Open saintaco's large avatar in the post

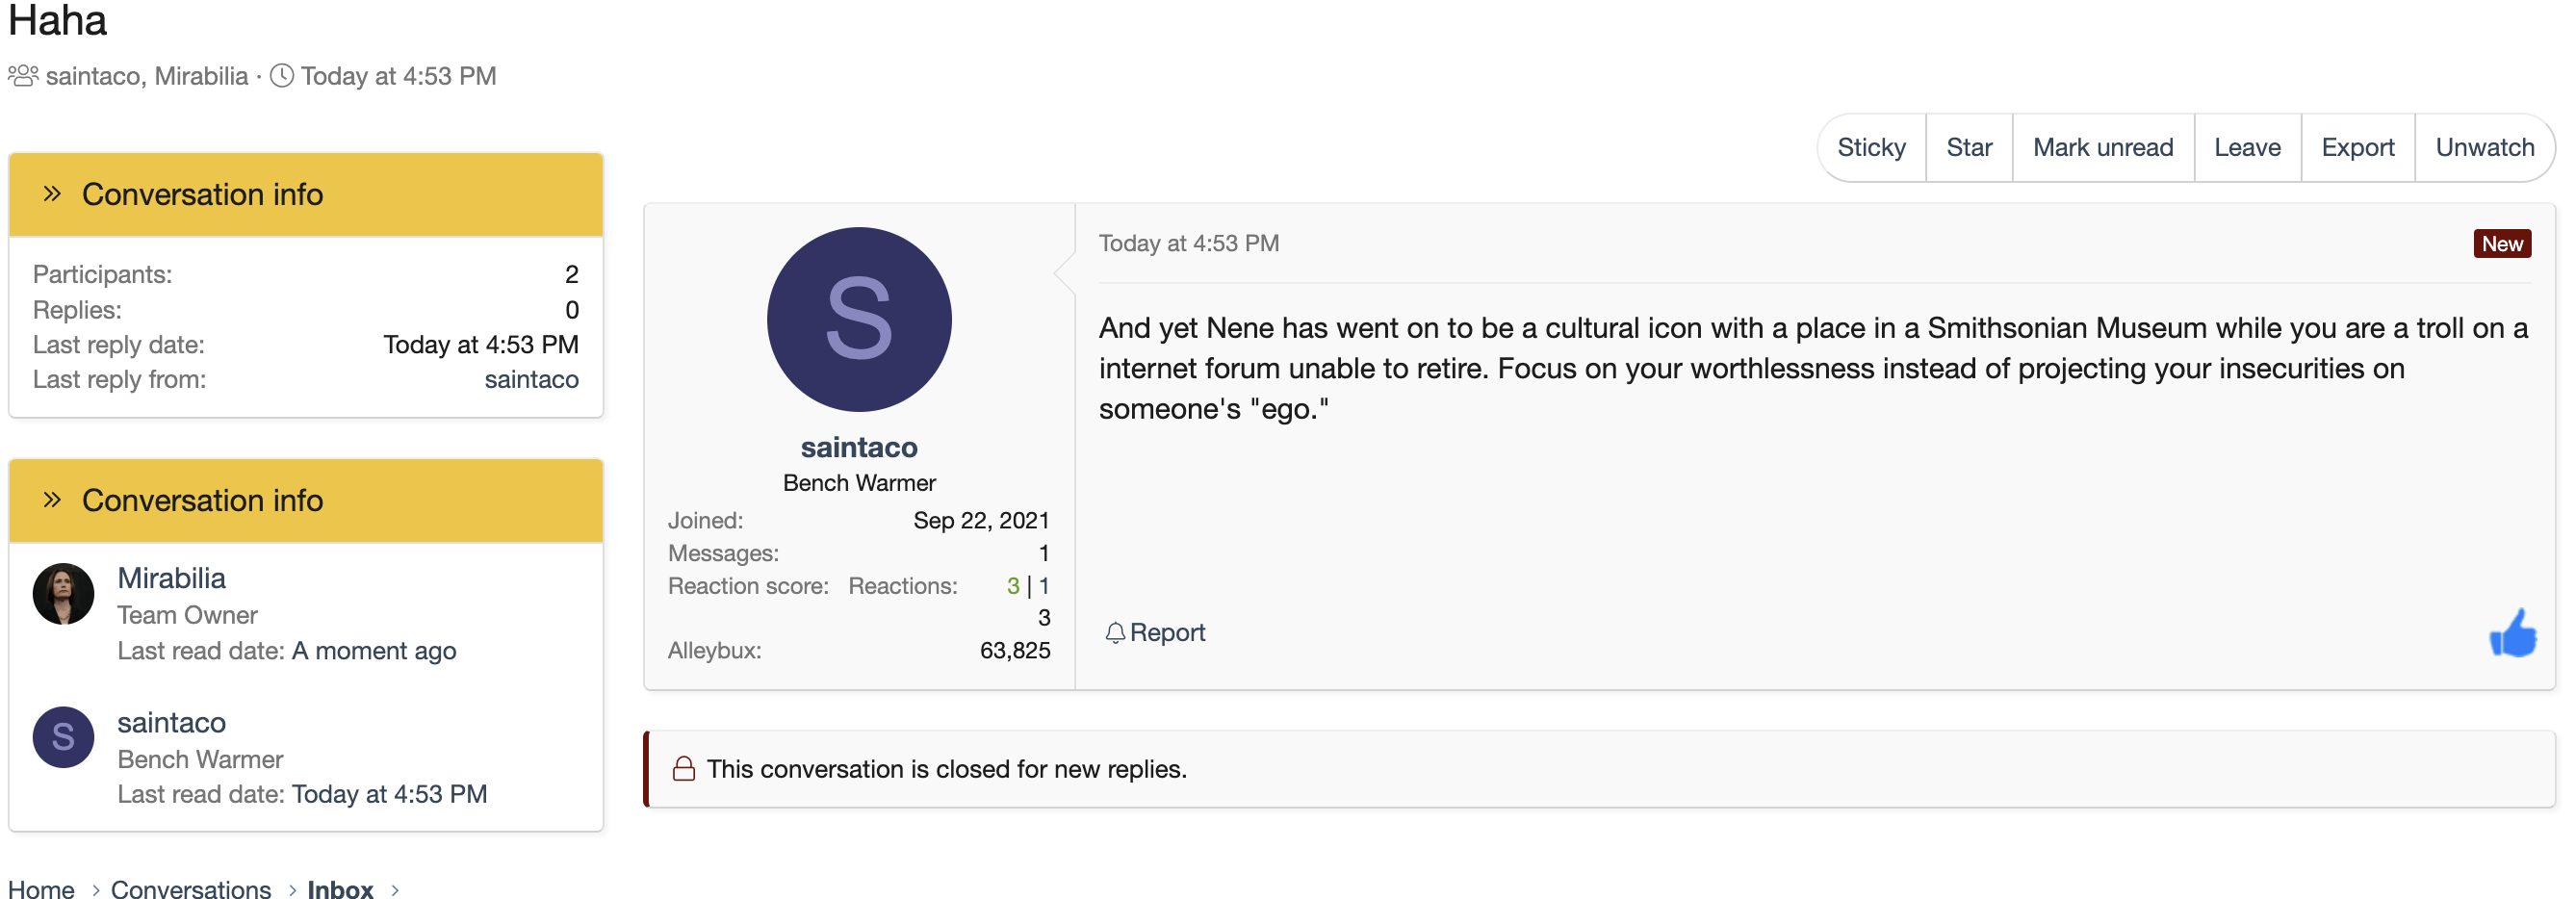click(x=859, y=319)
